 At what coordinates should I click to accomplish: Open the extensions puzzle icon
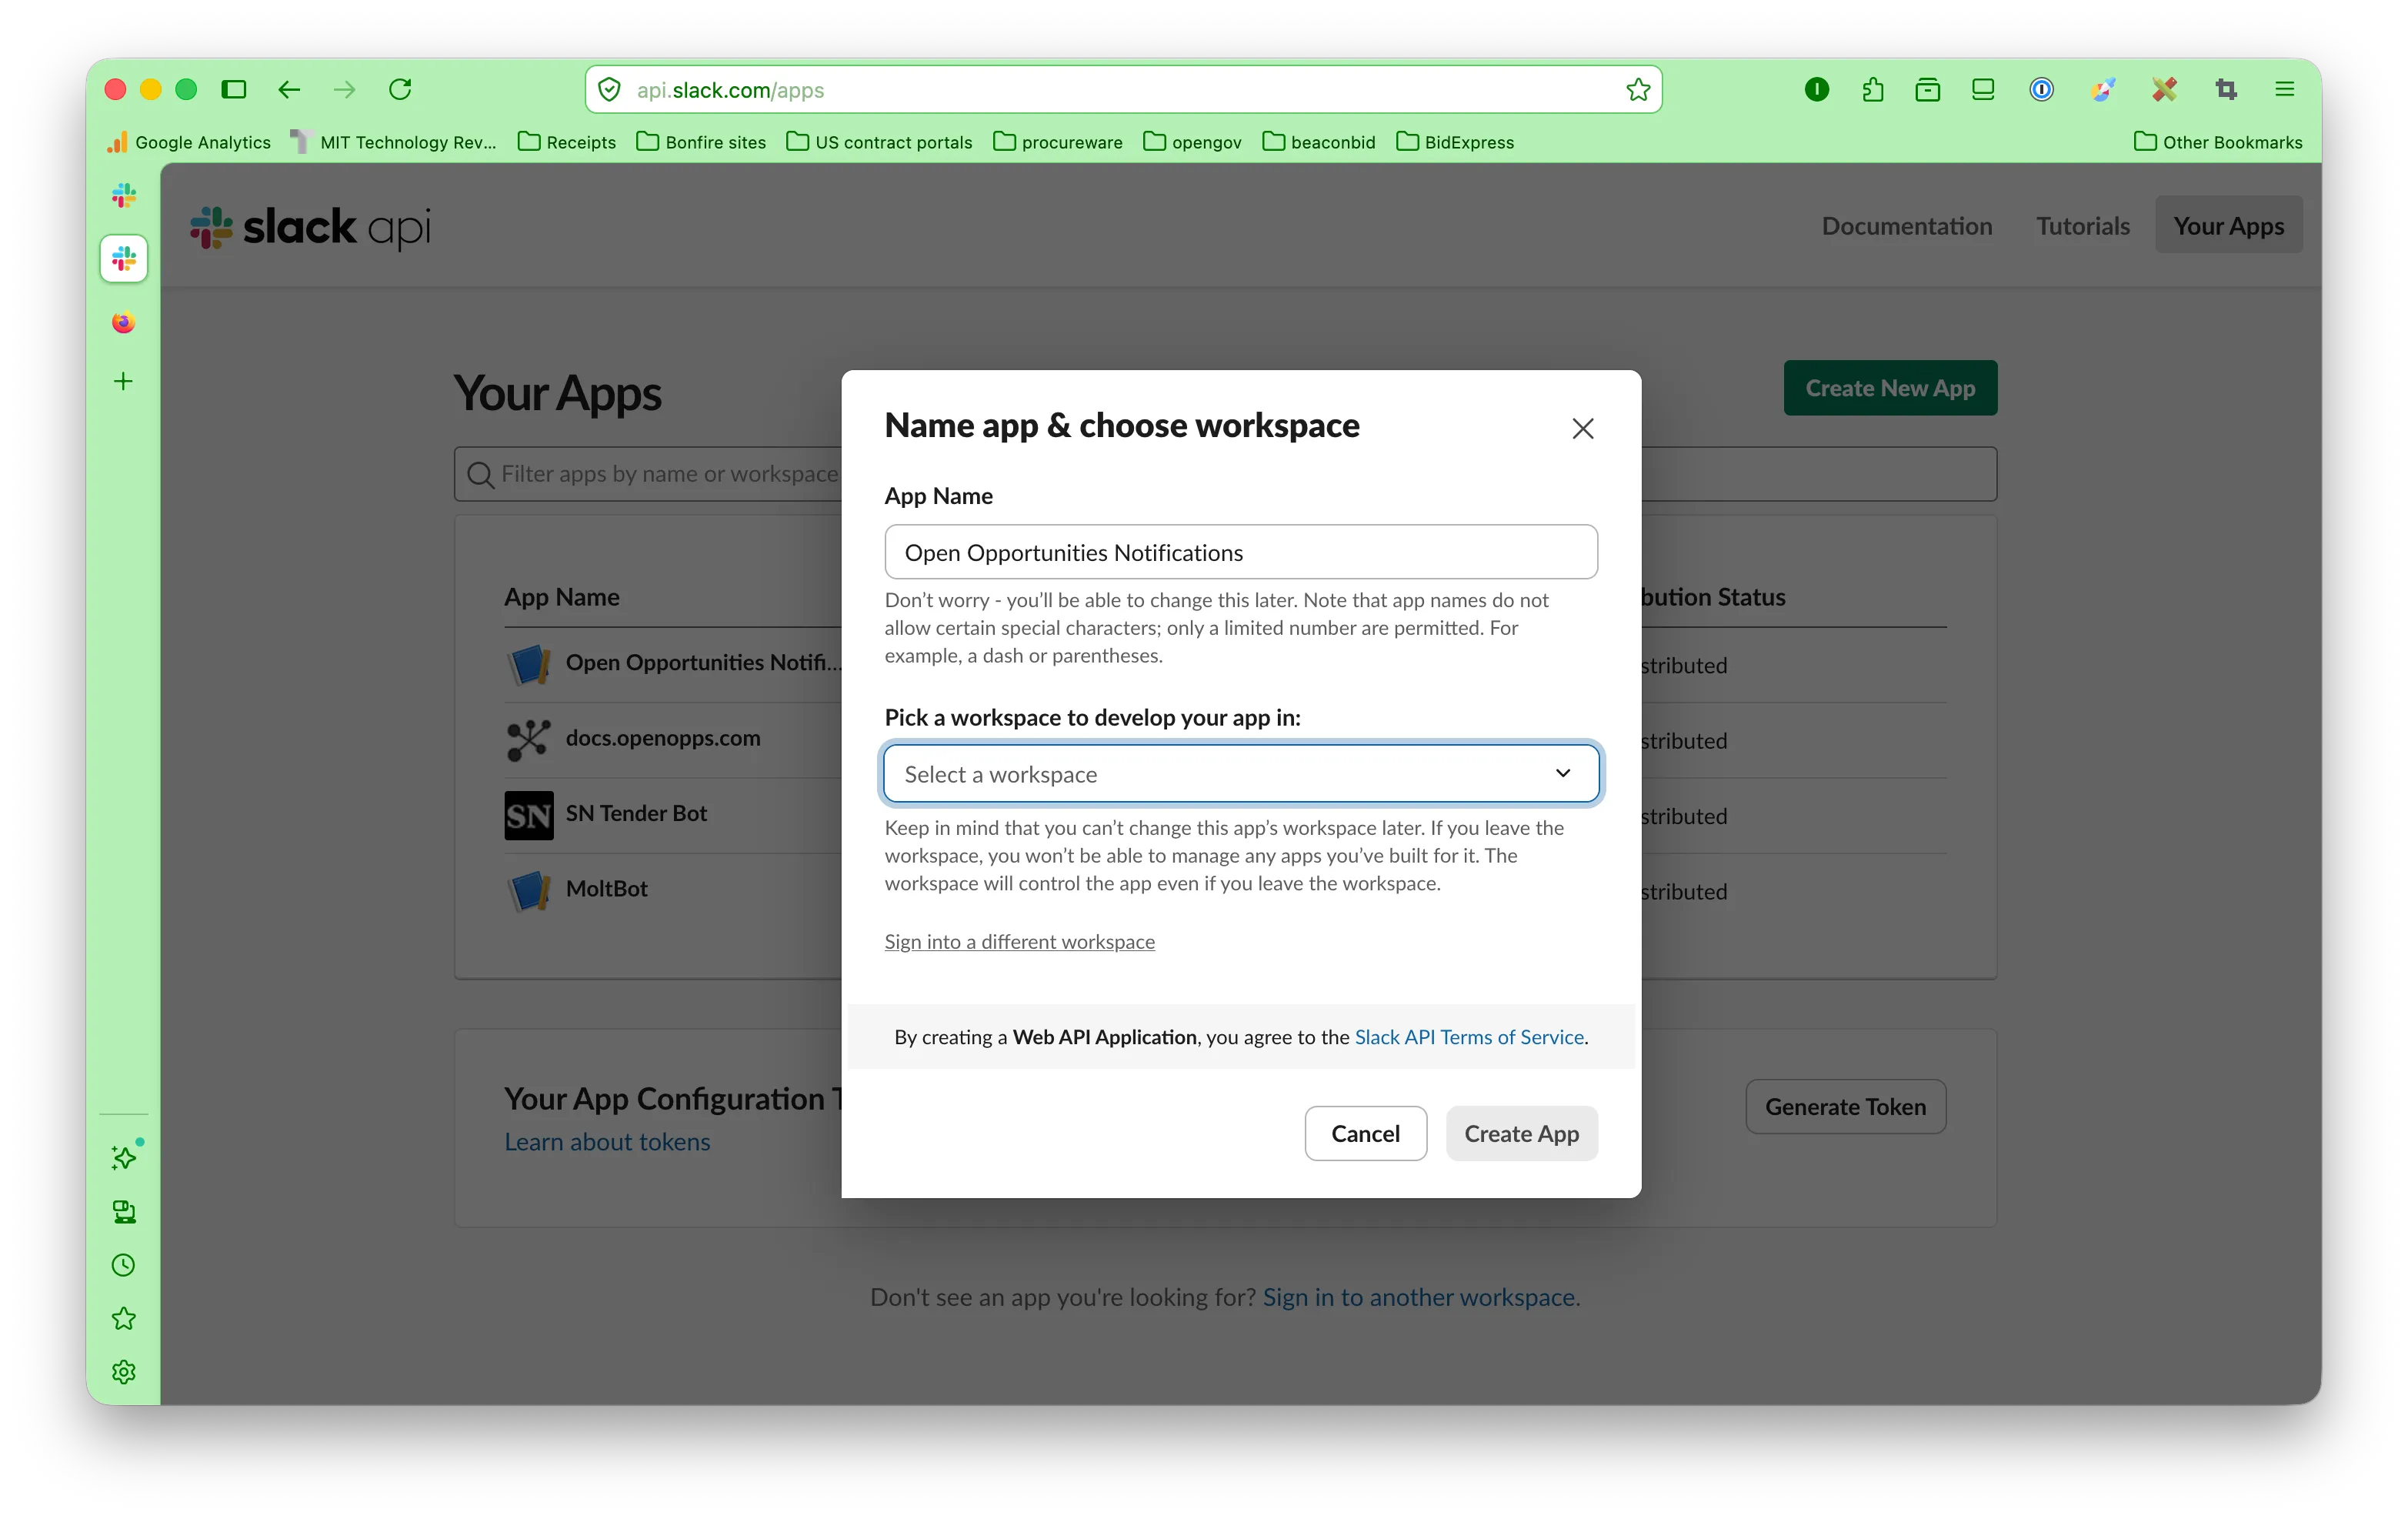click(1873, 90)
